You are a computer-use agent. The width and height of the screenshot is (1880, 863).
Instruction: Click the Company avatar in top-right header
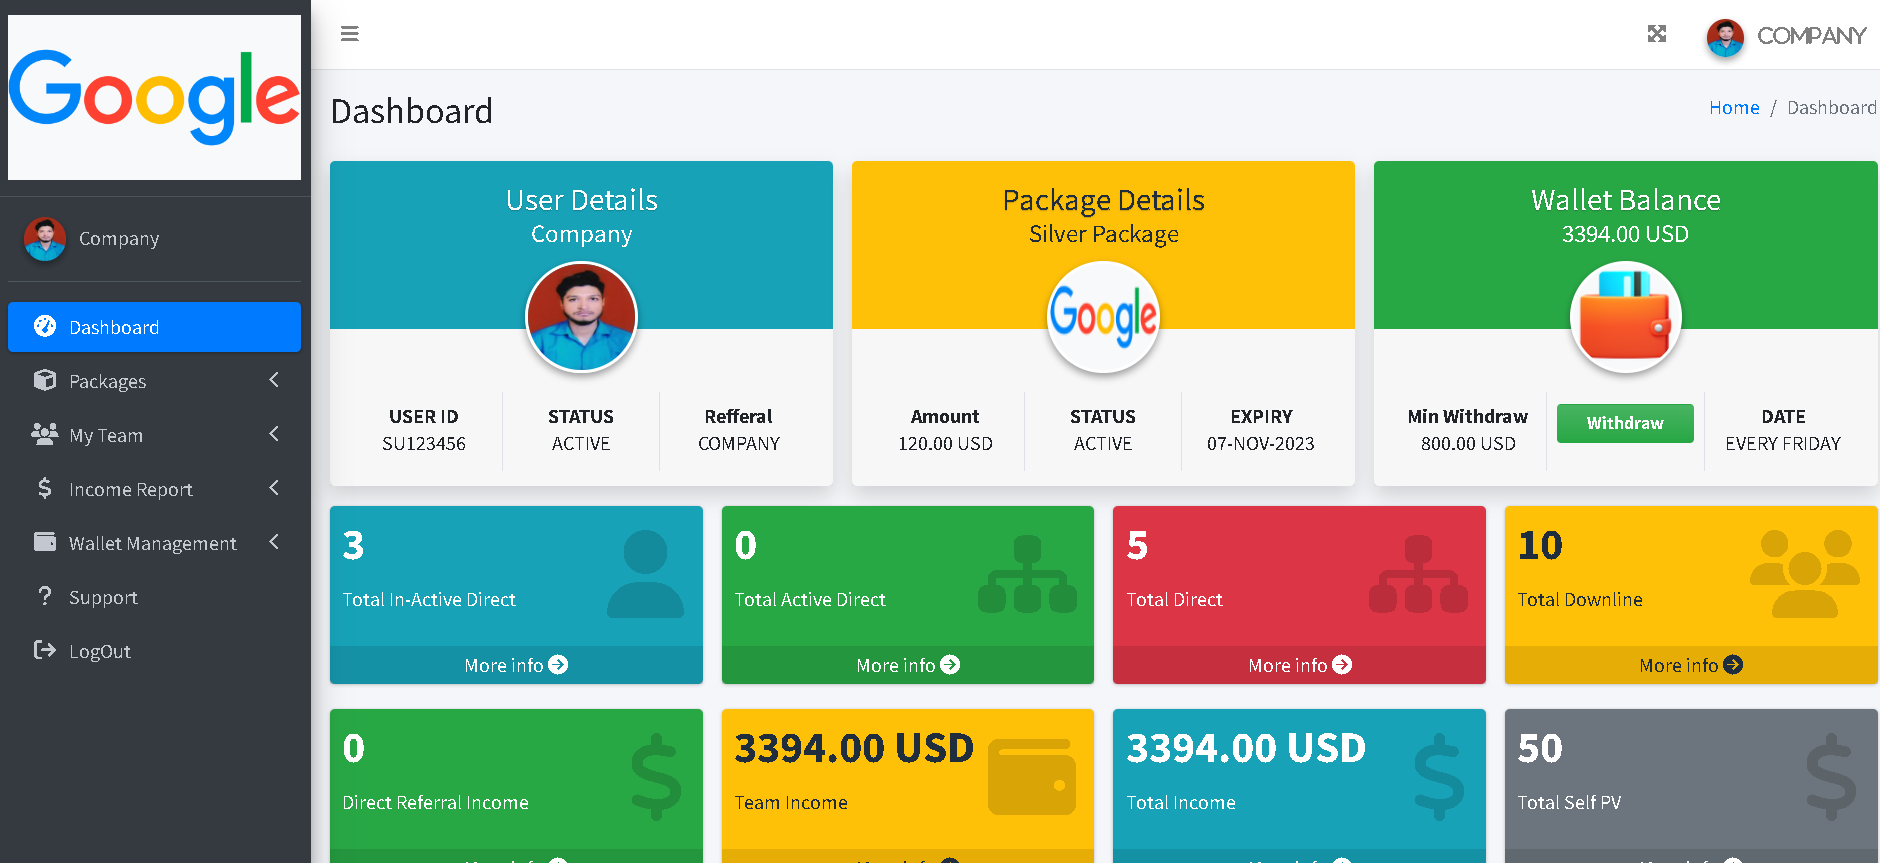1725,37
